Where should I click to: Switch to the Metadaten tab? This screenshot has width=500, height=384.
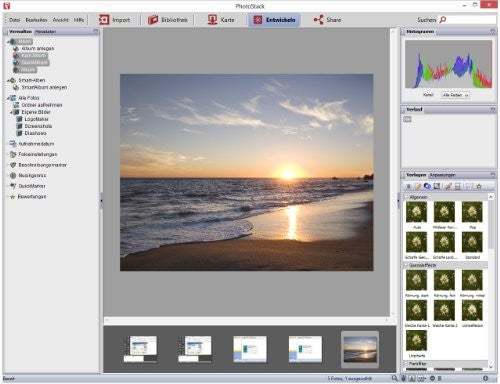coord(45,32)
